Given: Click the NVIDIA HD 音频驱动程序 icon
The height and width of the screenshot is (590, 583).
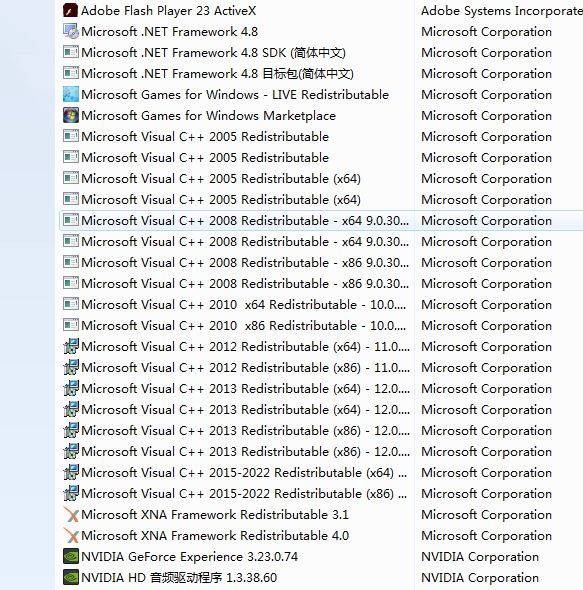Looking at the screenshot, I should pyautogui.click(x=70, y=578).
